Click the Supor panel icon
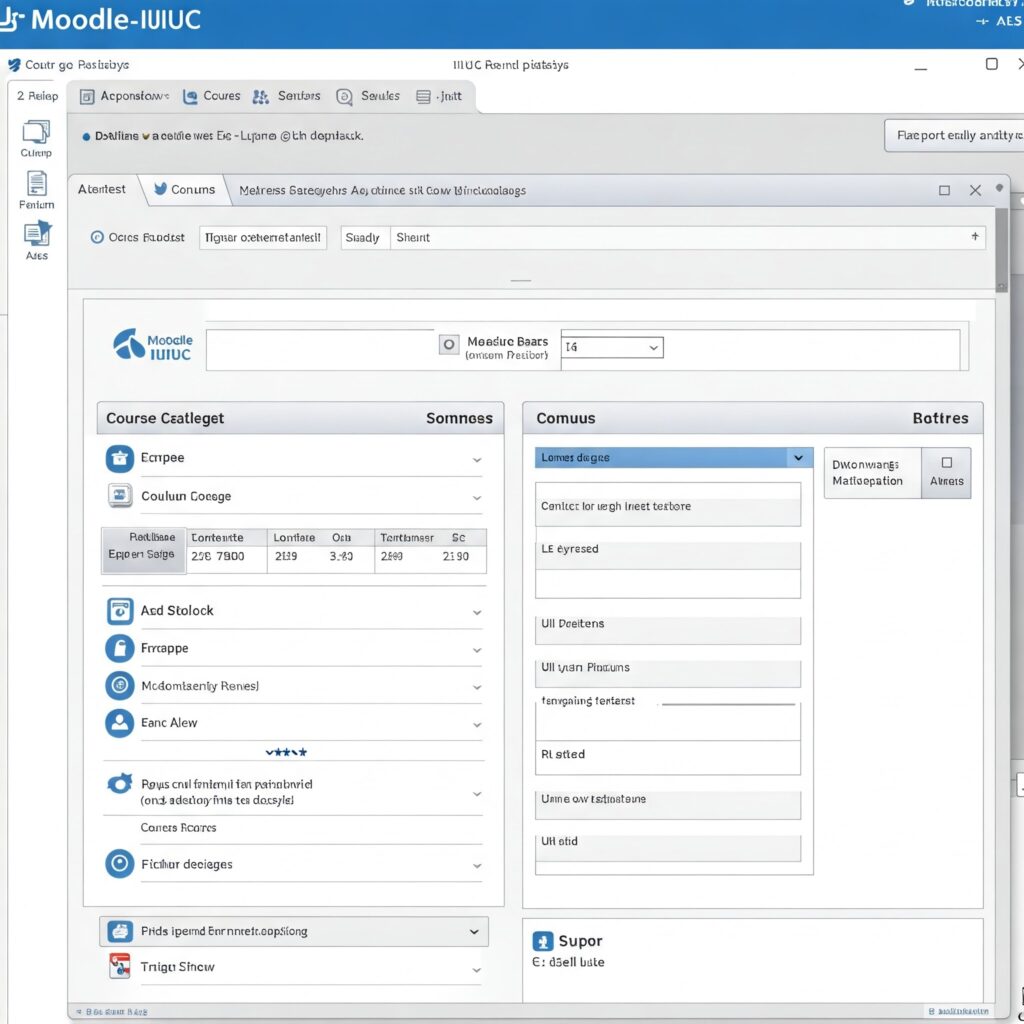The width and height of the screenshot is (1024, 1024). pyautogui.click(x=543, y=941)
